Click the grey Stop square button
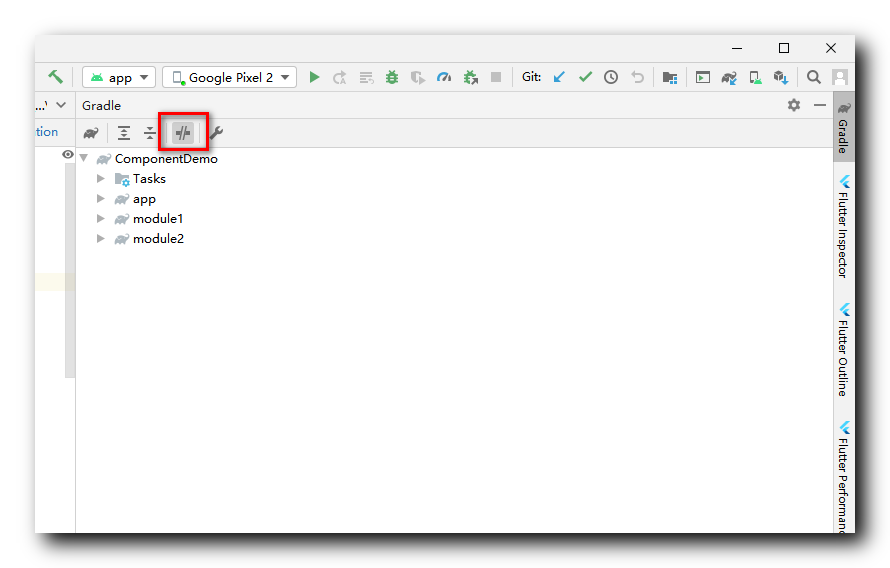The width and height of the screenshot is (890, 568). click(x=496, y=77)
